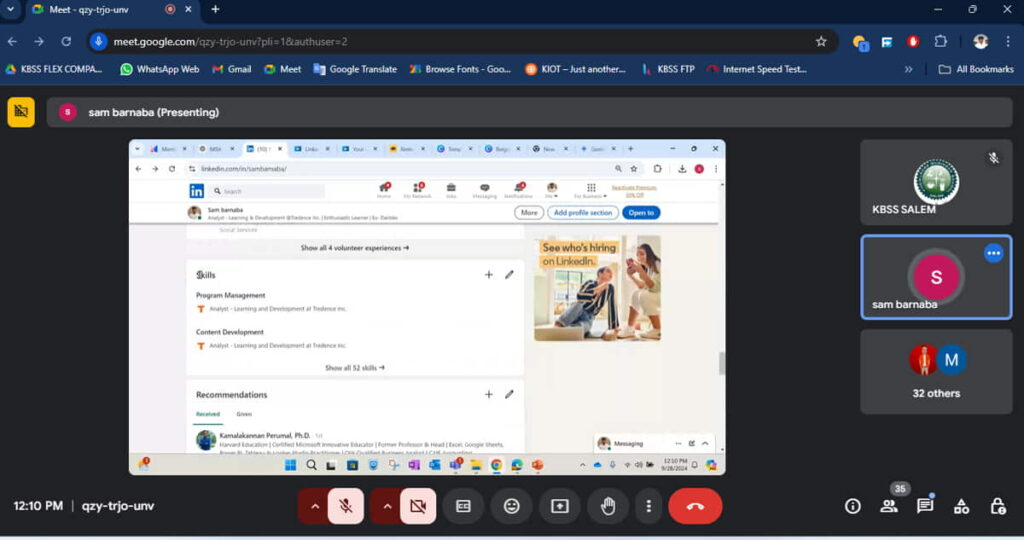Click the microphone permission icon in address bar
The height and width of the screenshot is (540, 1024).
(x=99, y=41)
